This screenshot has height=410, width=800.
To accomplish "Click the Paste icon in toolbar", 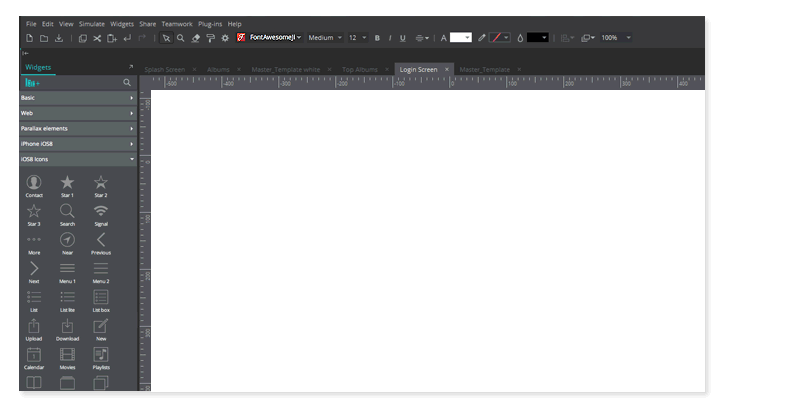I will click(x=112, y=38).
